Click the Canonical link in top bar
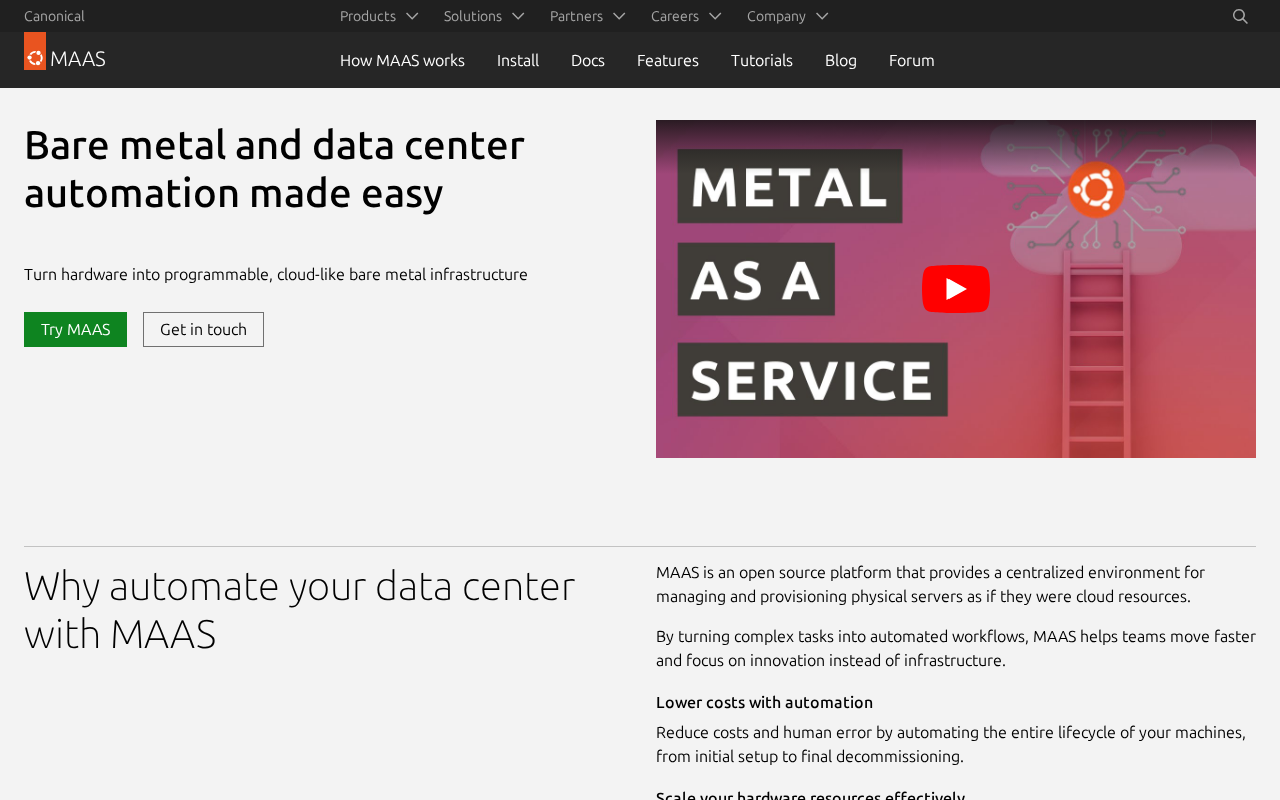This screenshot has width=1280, height=800. pyautogui.click(x=54, y=16)
